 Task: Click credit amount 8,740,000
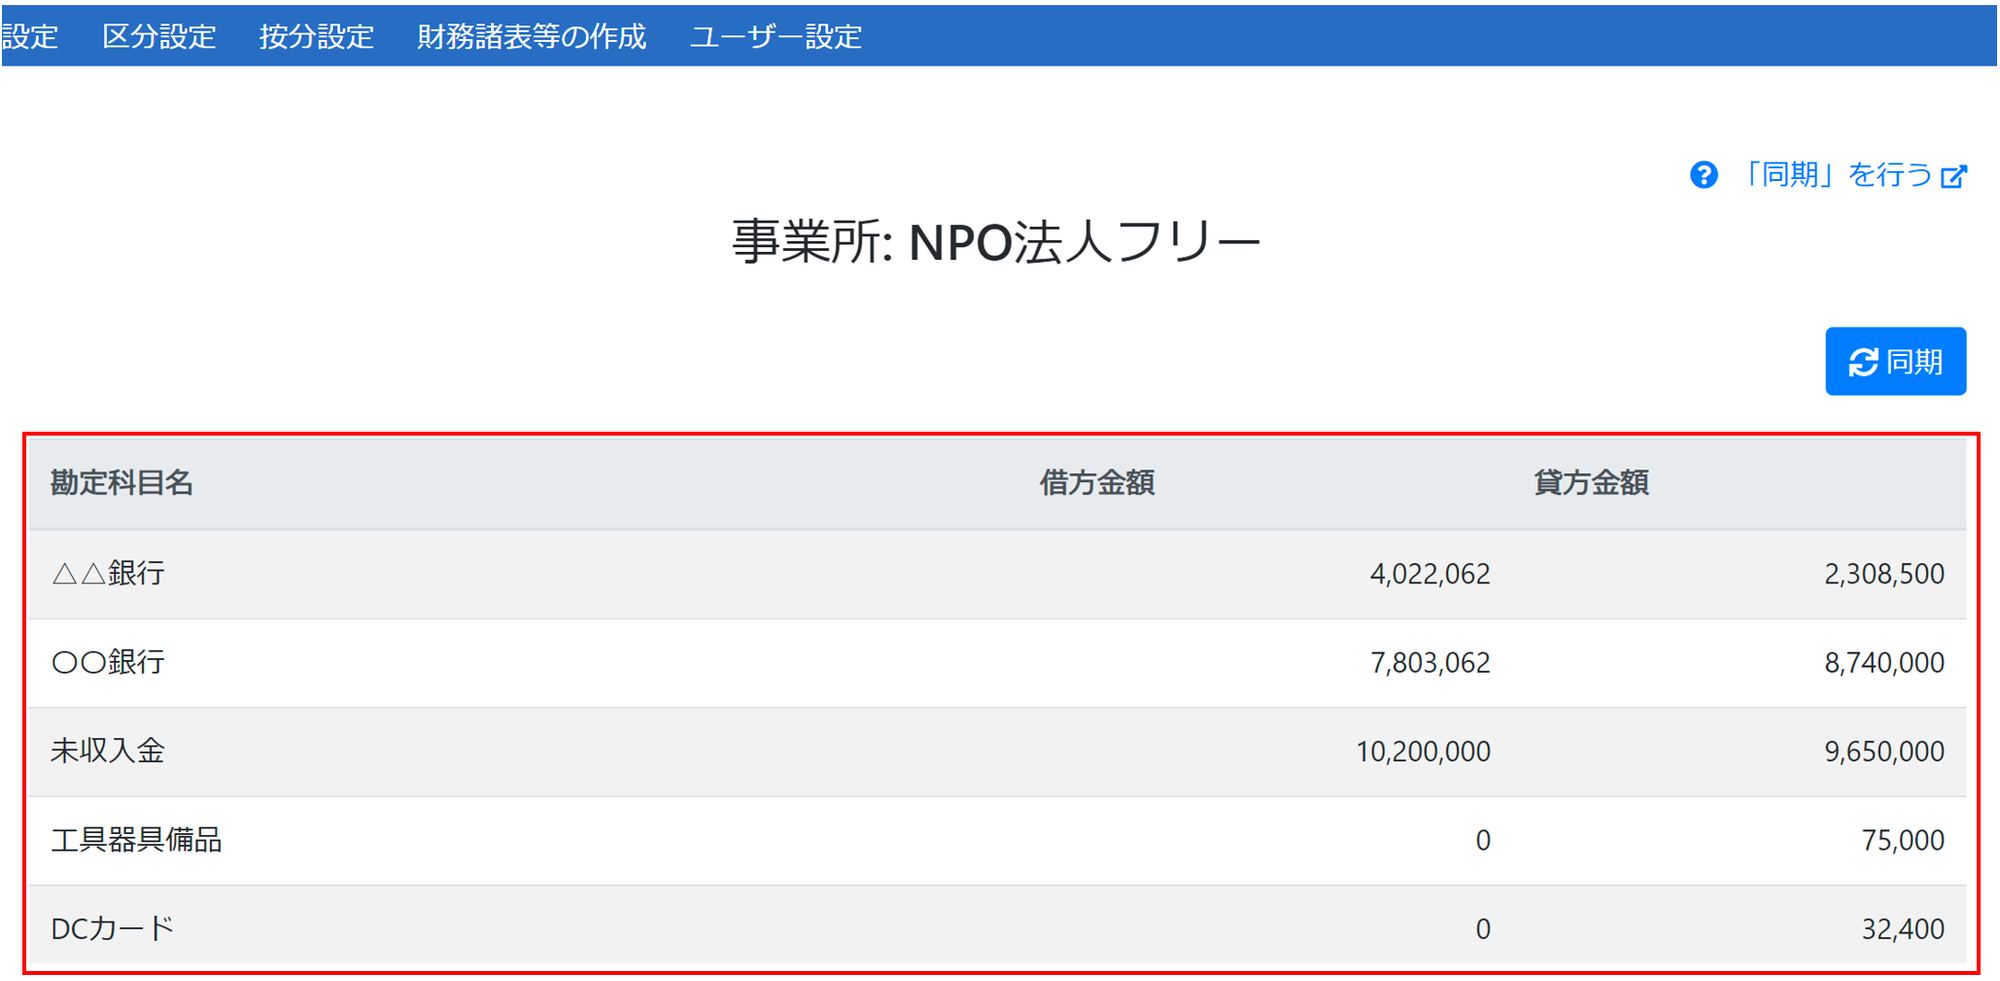1884,663
